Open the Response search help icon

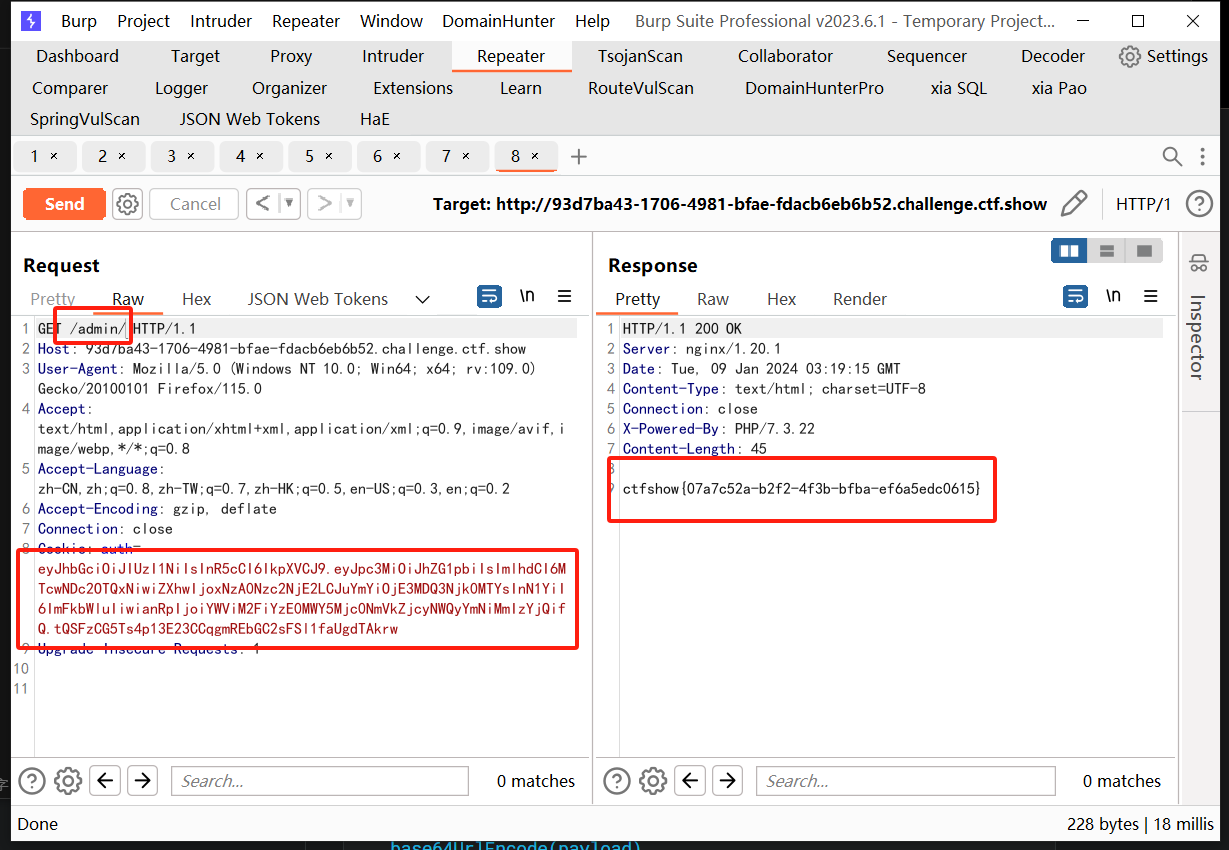[617, 781]
